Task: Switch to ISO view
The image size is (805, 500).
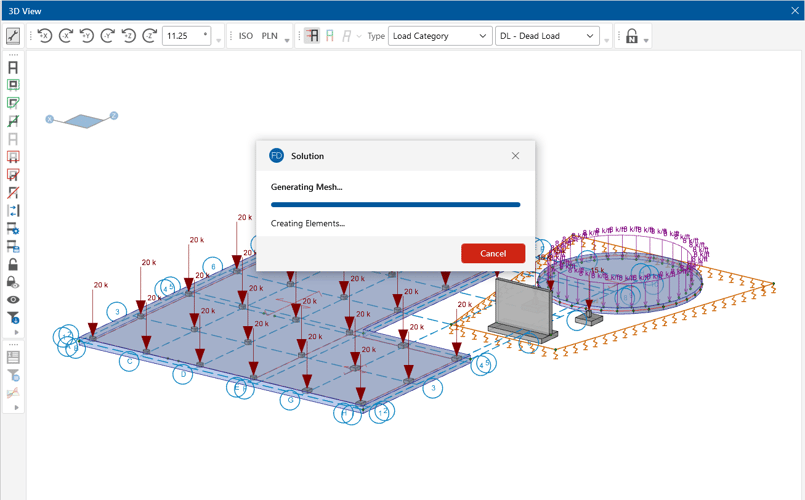Action: pos(246,36)
